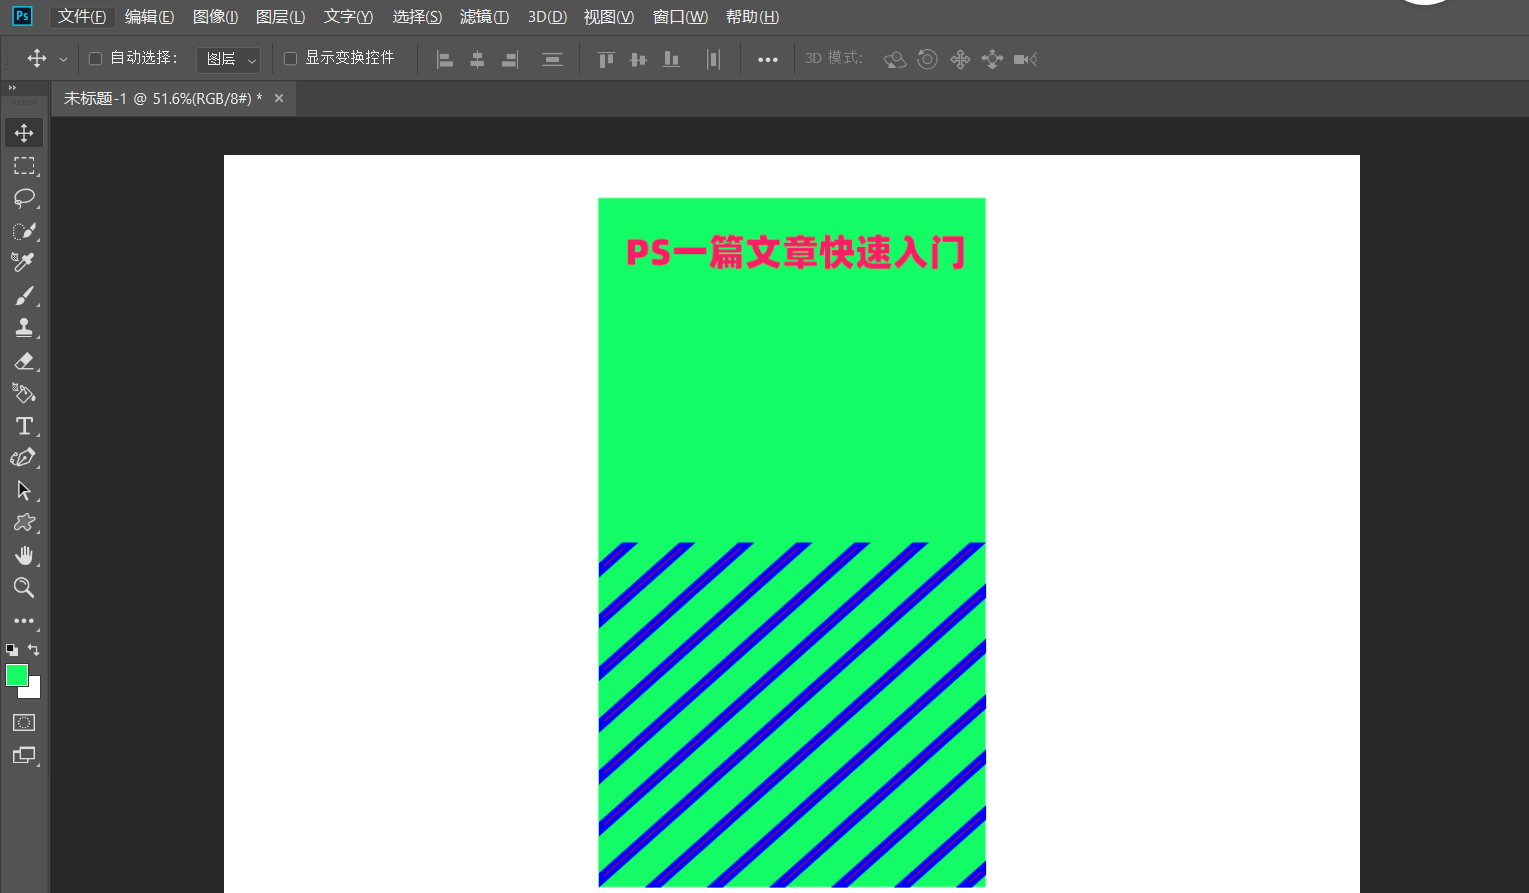Open the 图像(I) menu
This screenshot has height=893, width=1529.
coord(215,17)
